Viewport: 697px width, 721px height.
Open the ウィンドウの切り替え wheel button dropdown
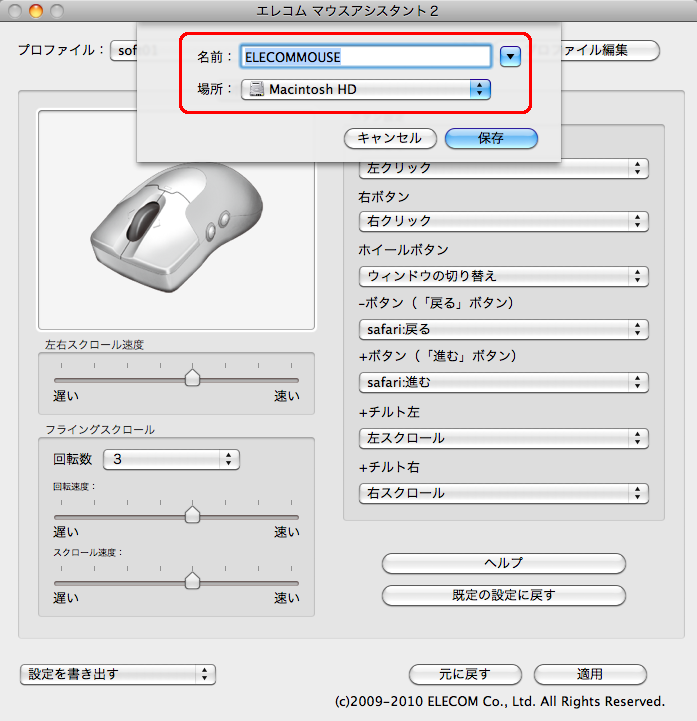point(503,276)
